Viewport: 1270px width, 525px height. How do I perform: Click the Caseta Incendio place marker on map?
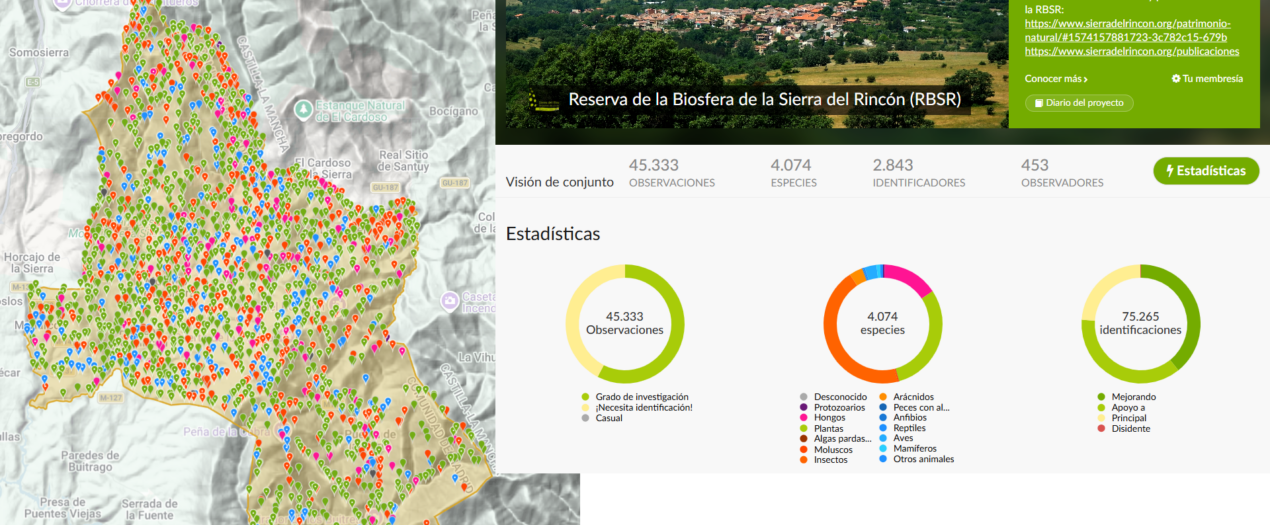pos(449,300)
